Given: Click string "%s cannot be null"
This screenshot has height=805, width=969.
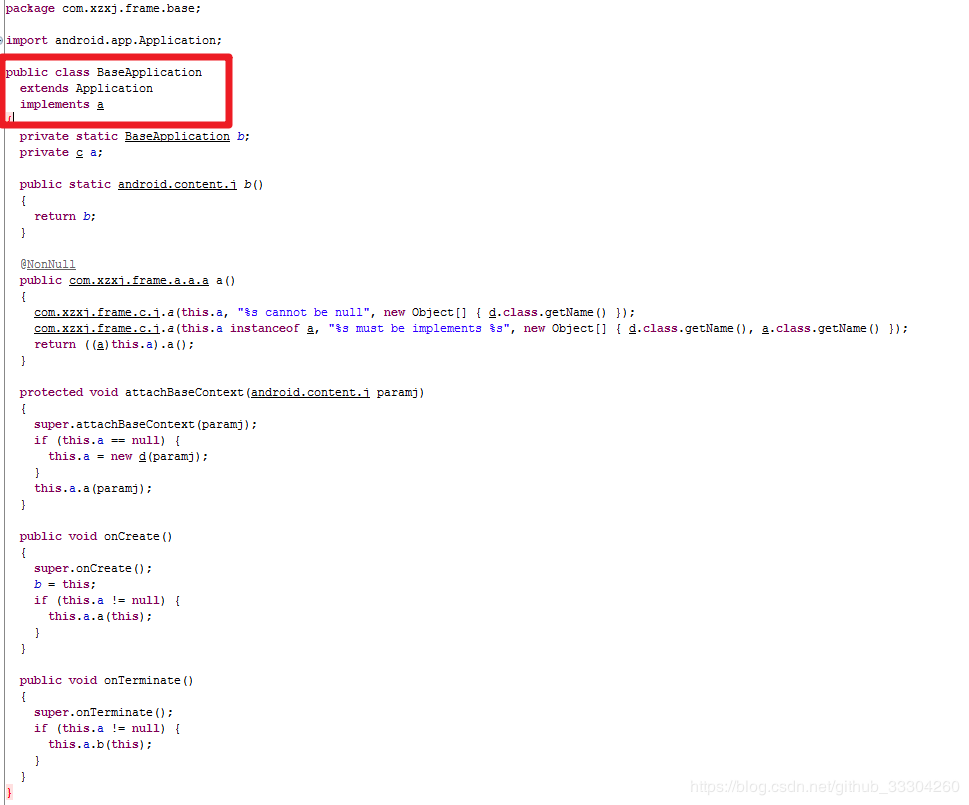Looking at the screenshot, I should [303, 313].
